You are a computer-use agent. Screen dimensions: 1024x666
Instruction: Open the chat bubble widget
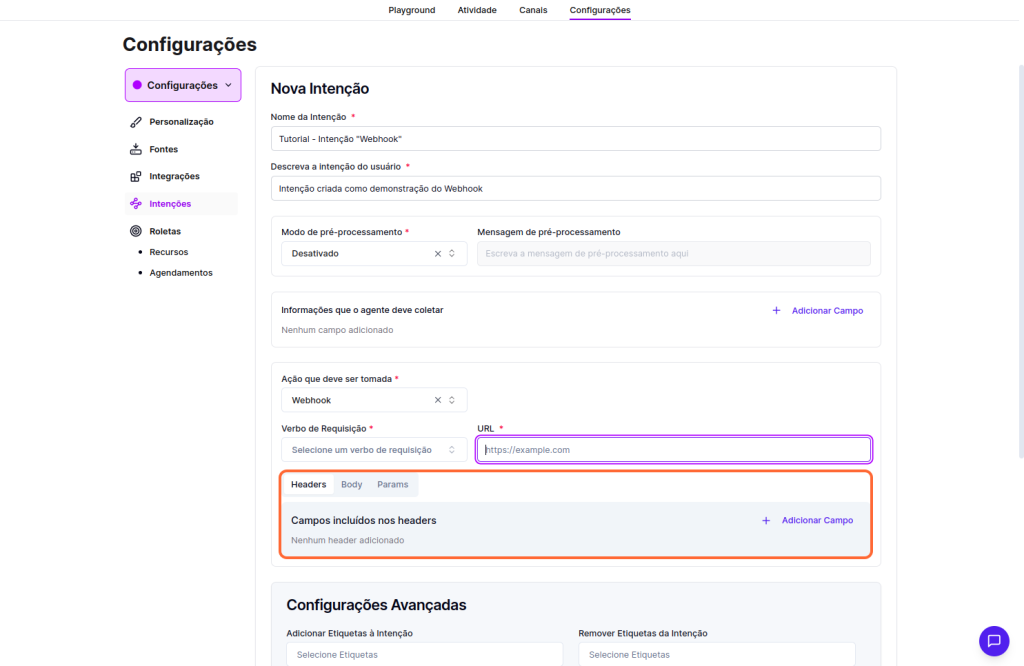993,641
